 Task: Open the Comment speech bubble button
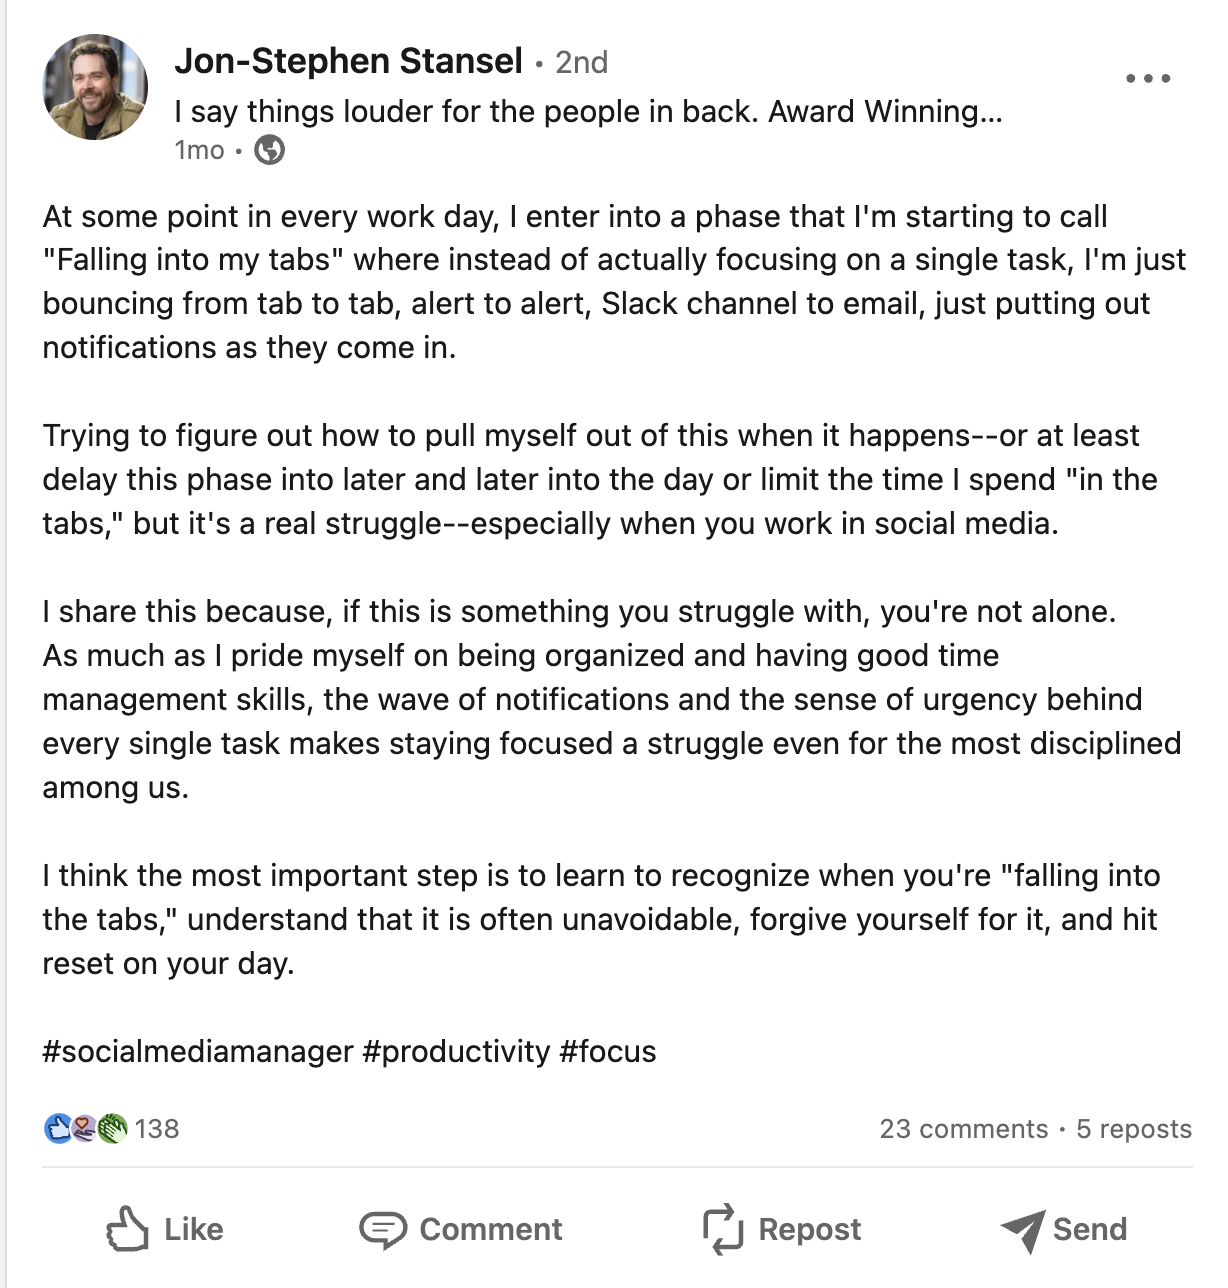(x=461, y=1229)
